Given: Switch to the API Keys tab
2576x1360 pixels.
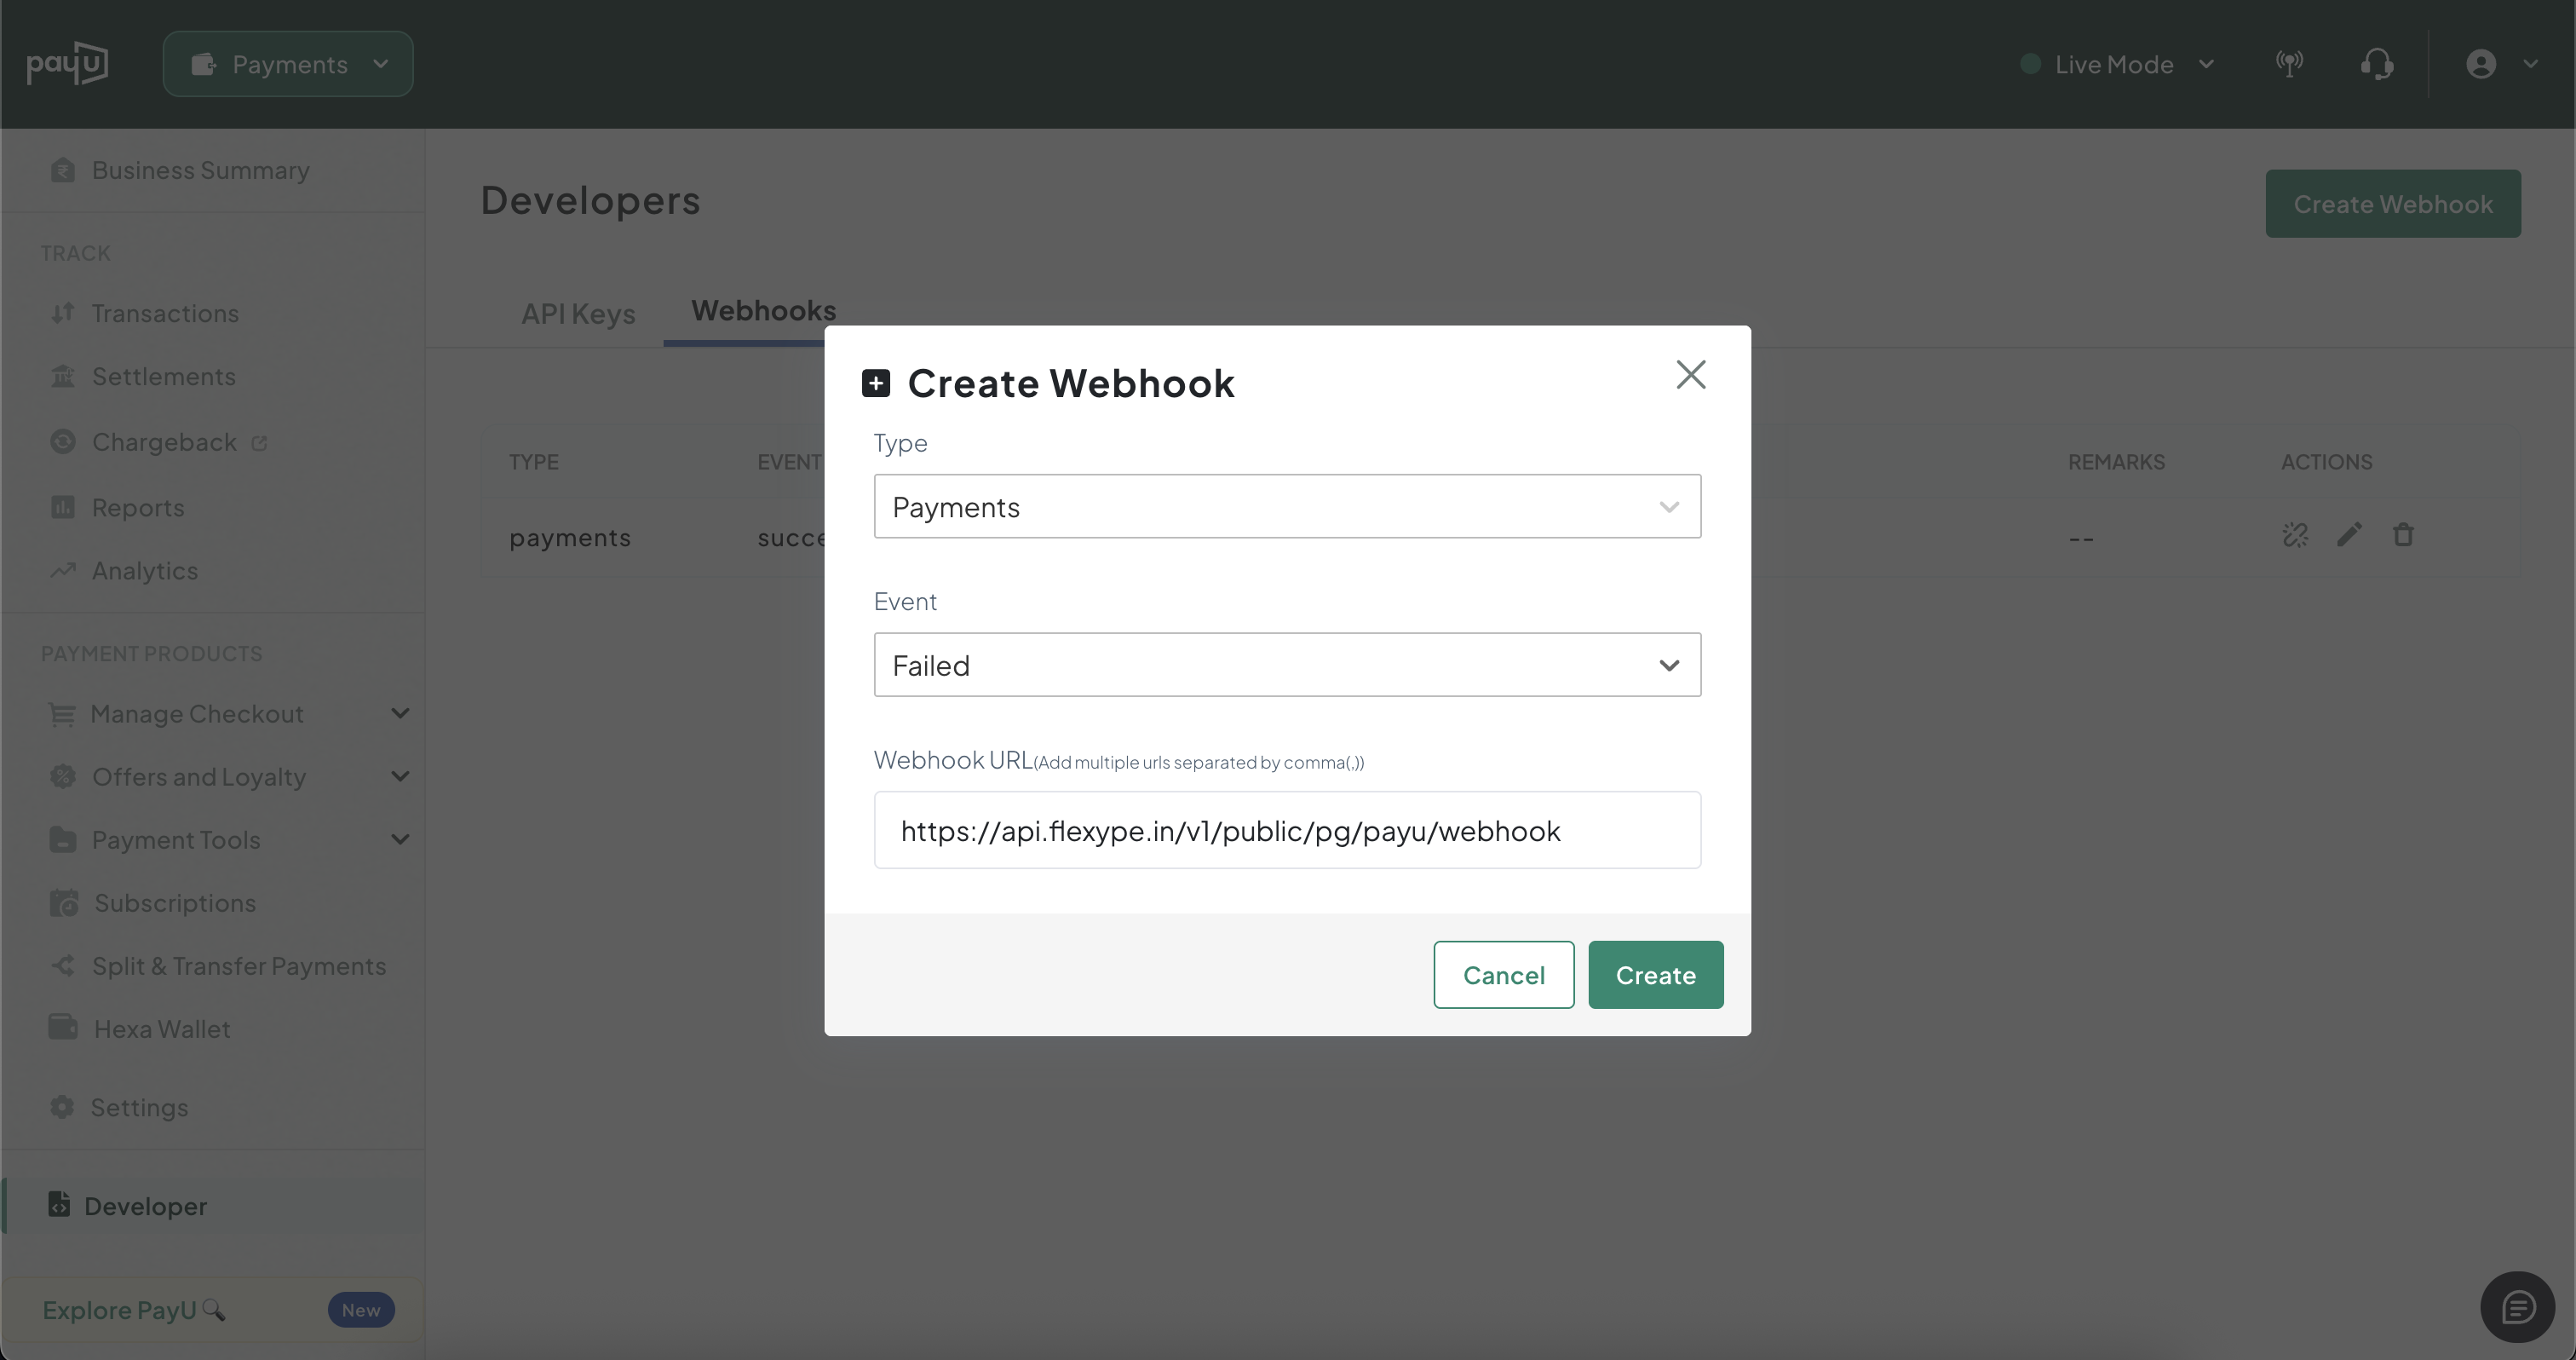Looking at the screenshot, I should (578, 314).
